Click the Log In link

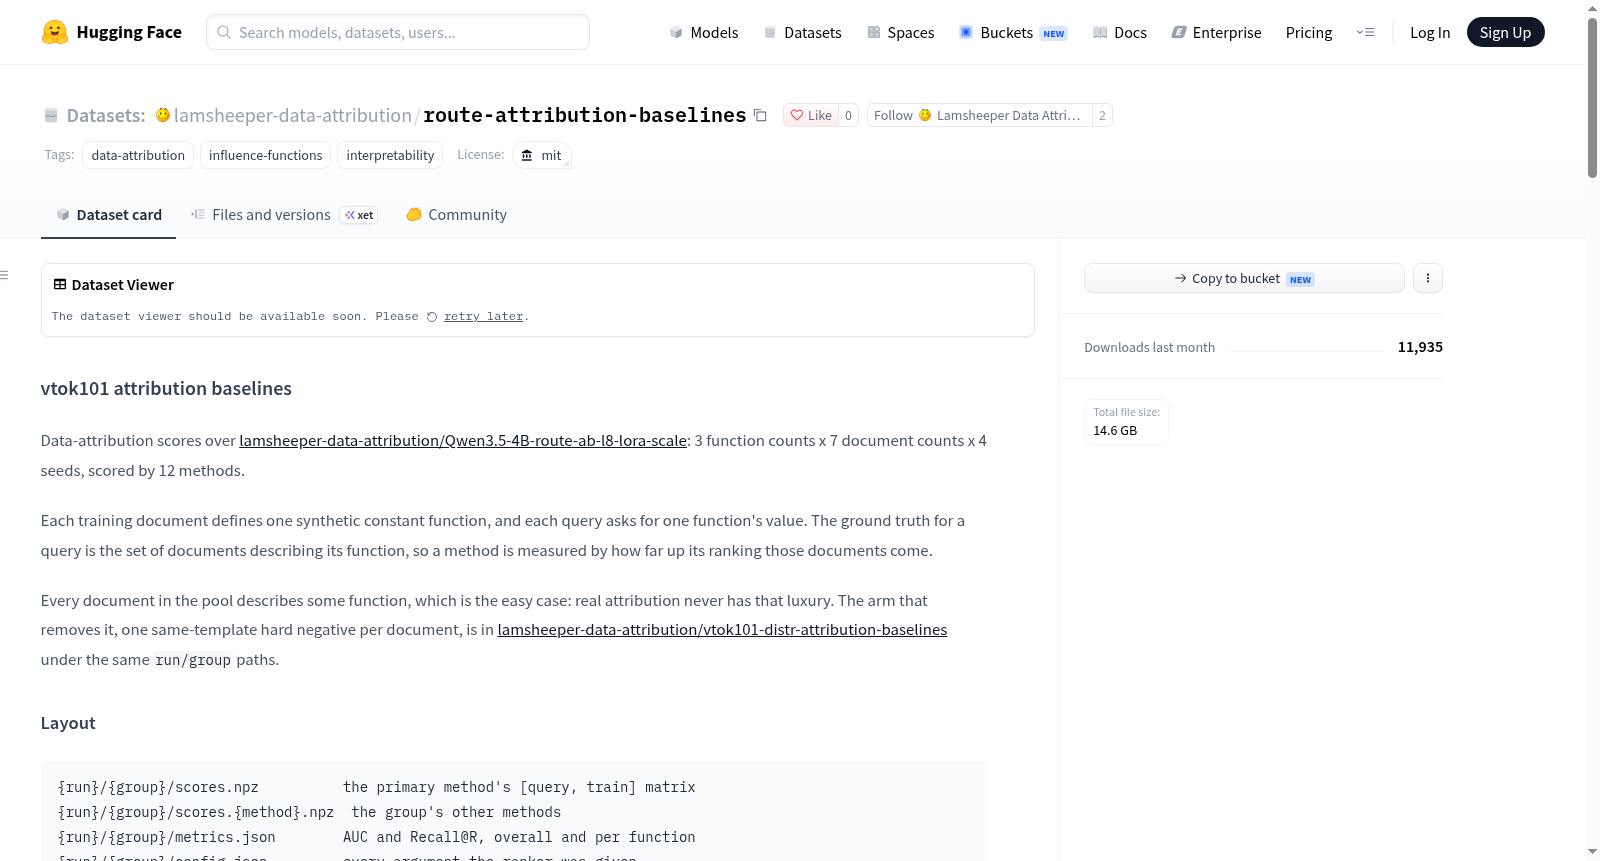pos(1430,32)
